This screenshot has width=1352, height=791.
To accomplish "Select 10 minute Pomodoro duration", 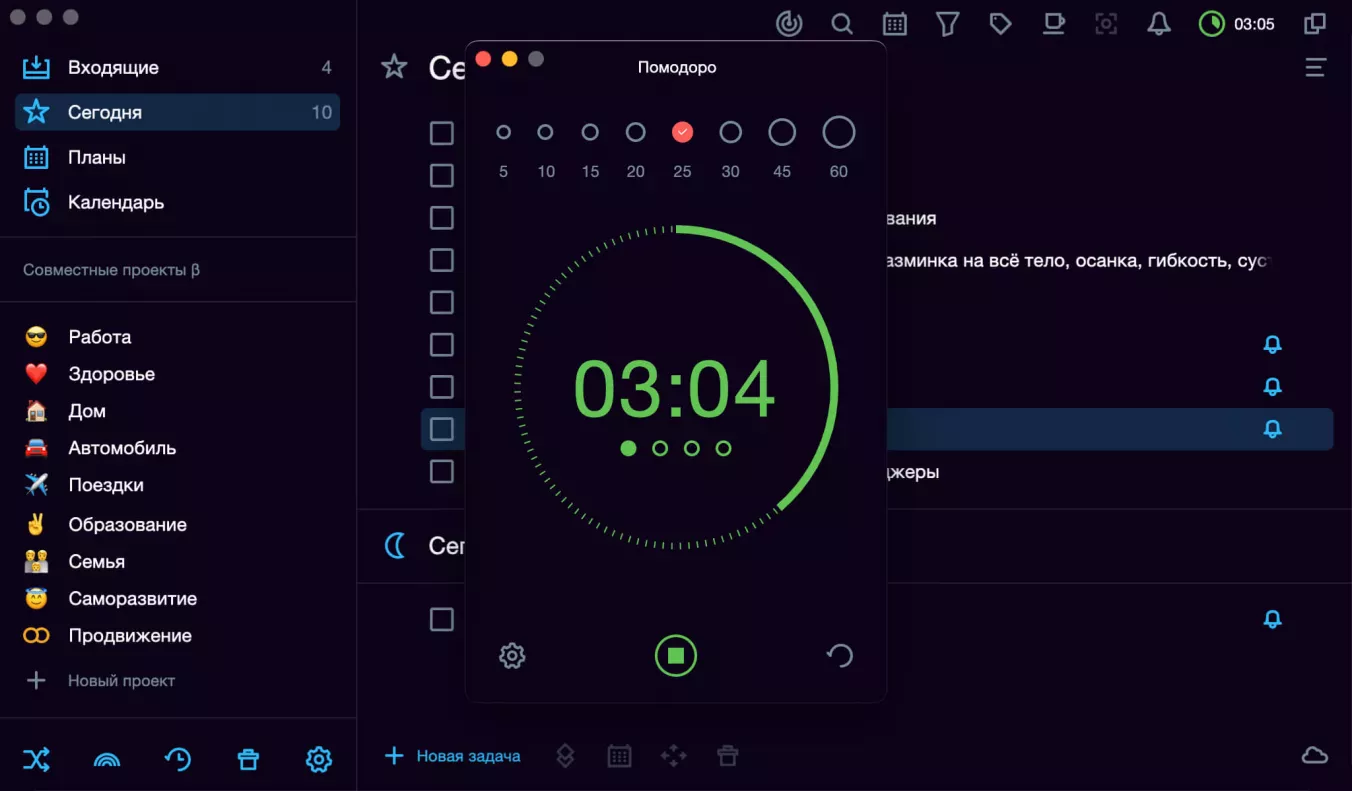I will (545, 132).
